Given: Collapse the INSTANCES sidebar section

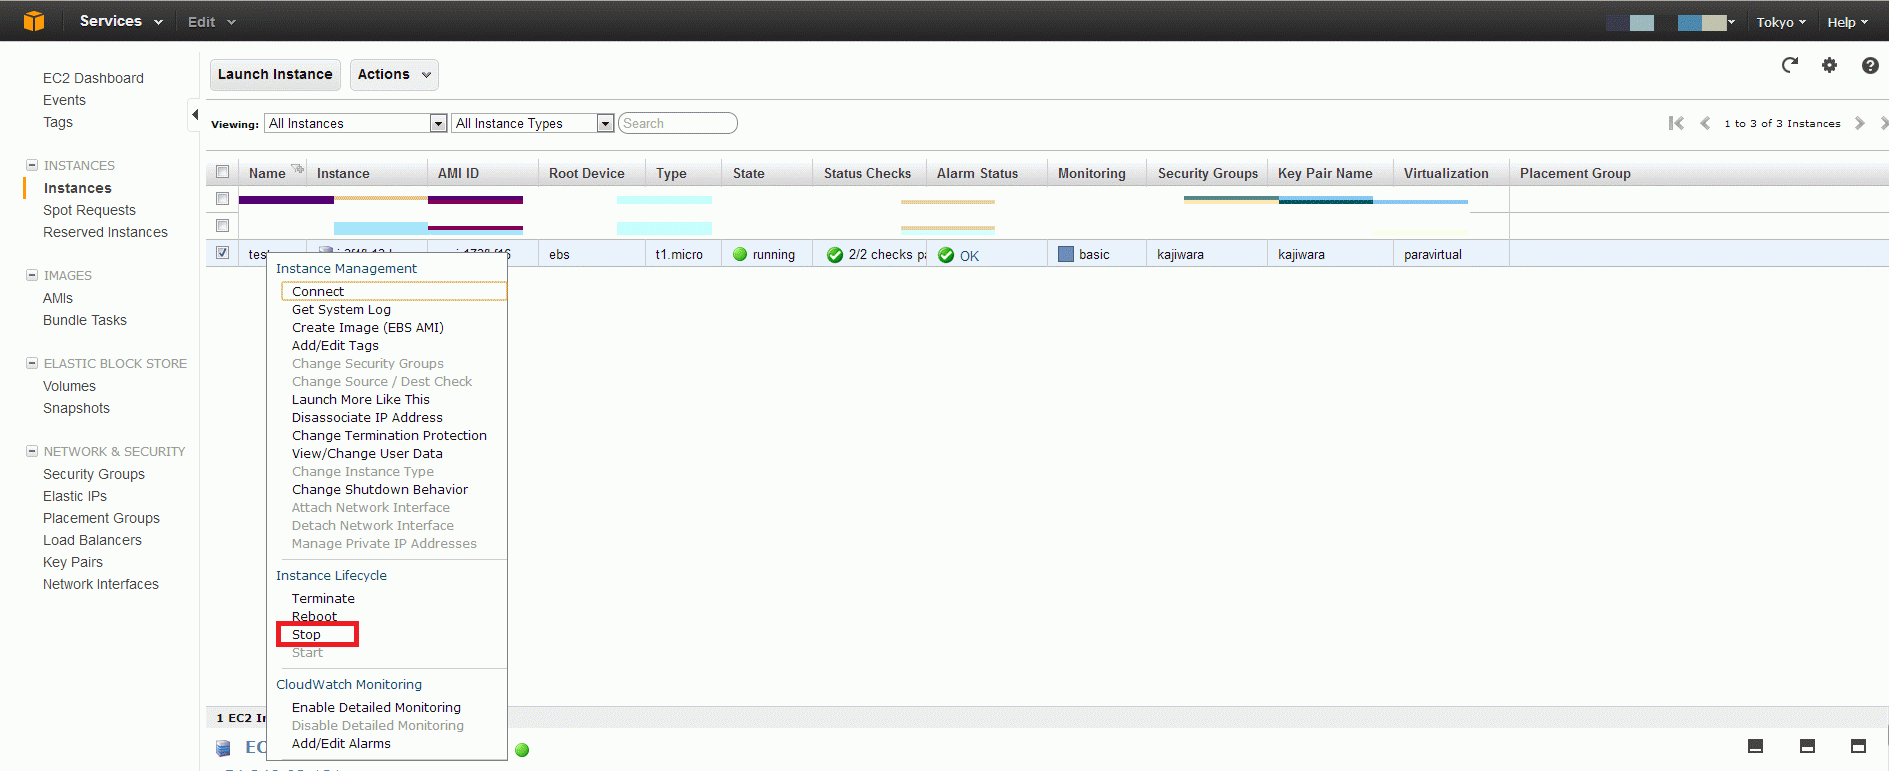Looking at the screenshot, I should pyautogui.click(x=32, y=165).
